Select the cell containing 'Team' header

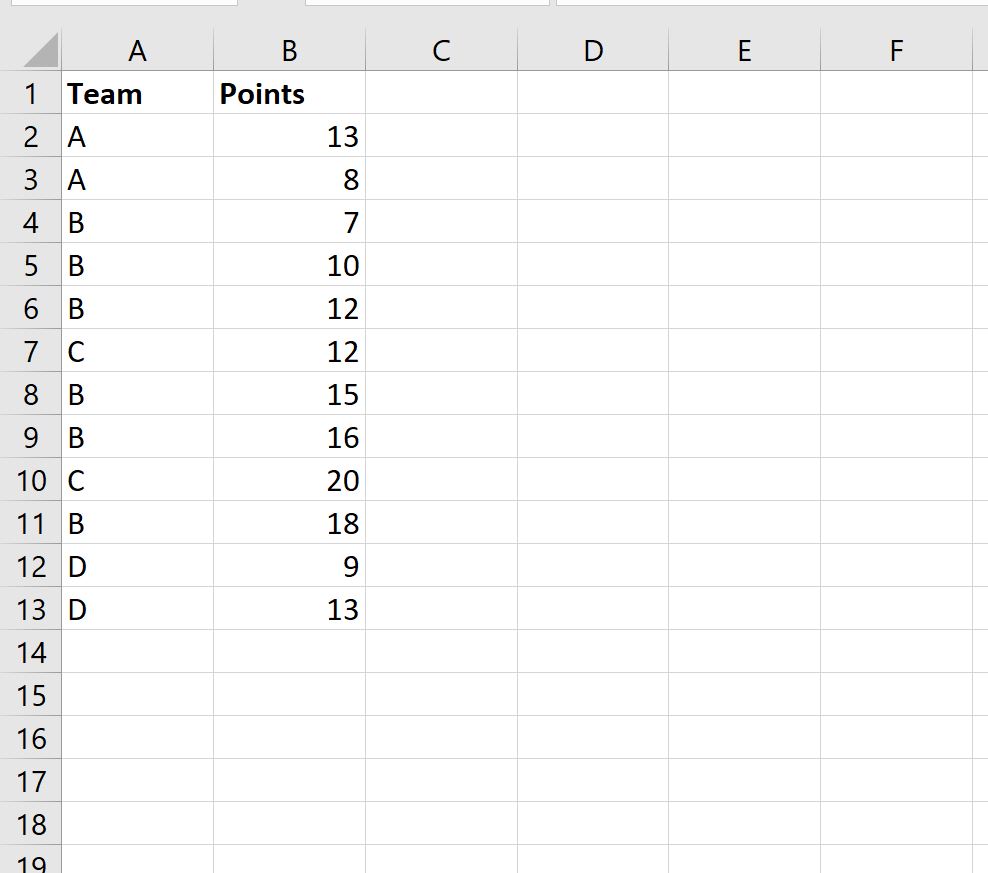coord(137,93)
